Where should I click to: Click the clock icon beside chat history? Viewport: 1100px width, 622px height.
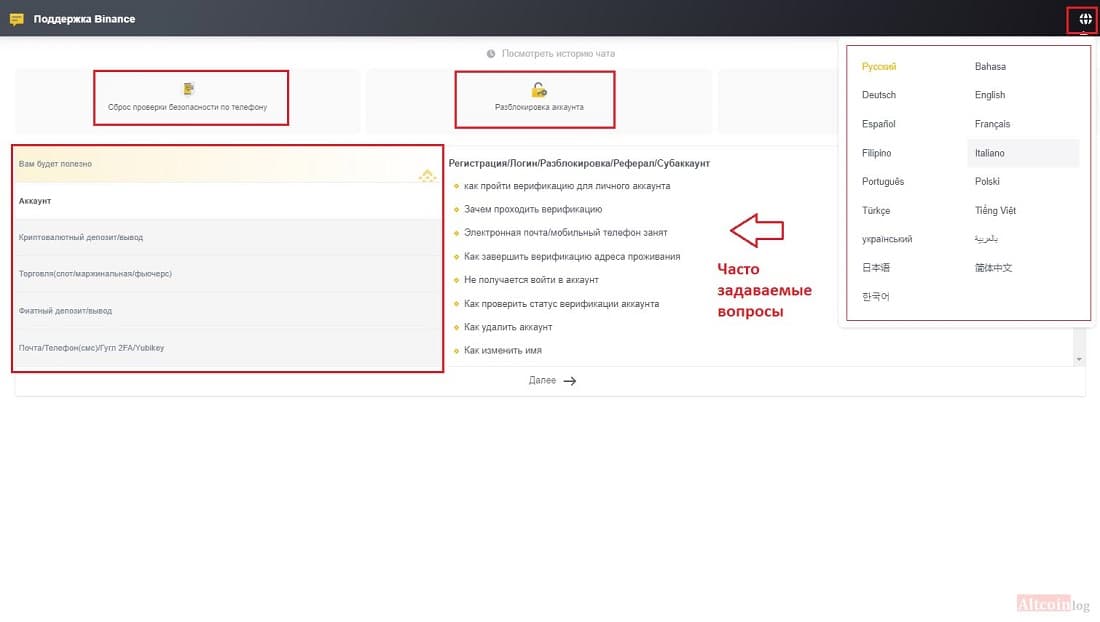pyautogui.click(x=491, y=53)
